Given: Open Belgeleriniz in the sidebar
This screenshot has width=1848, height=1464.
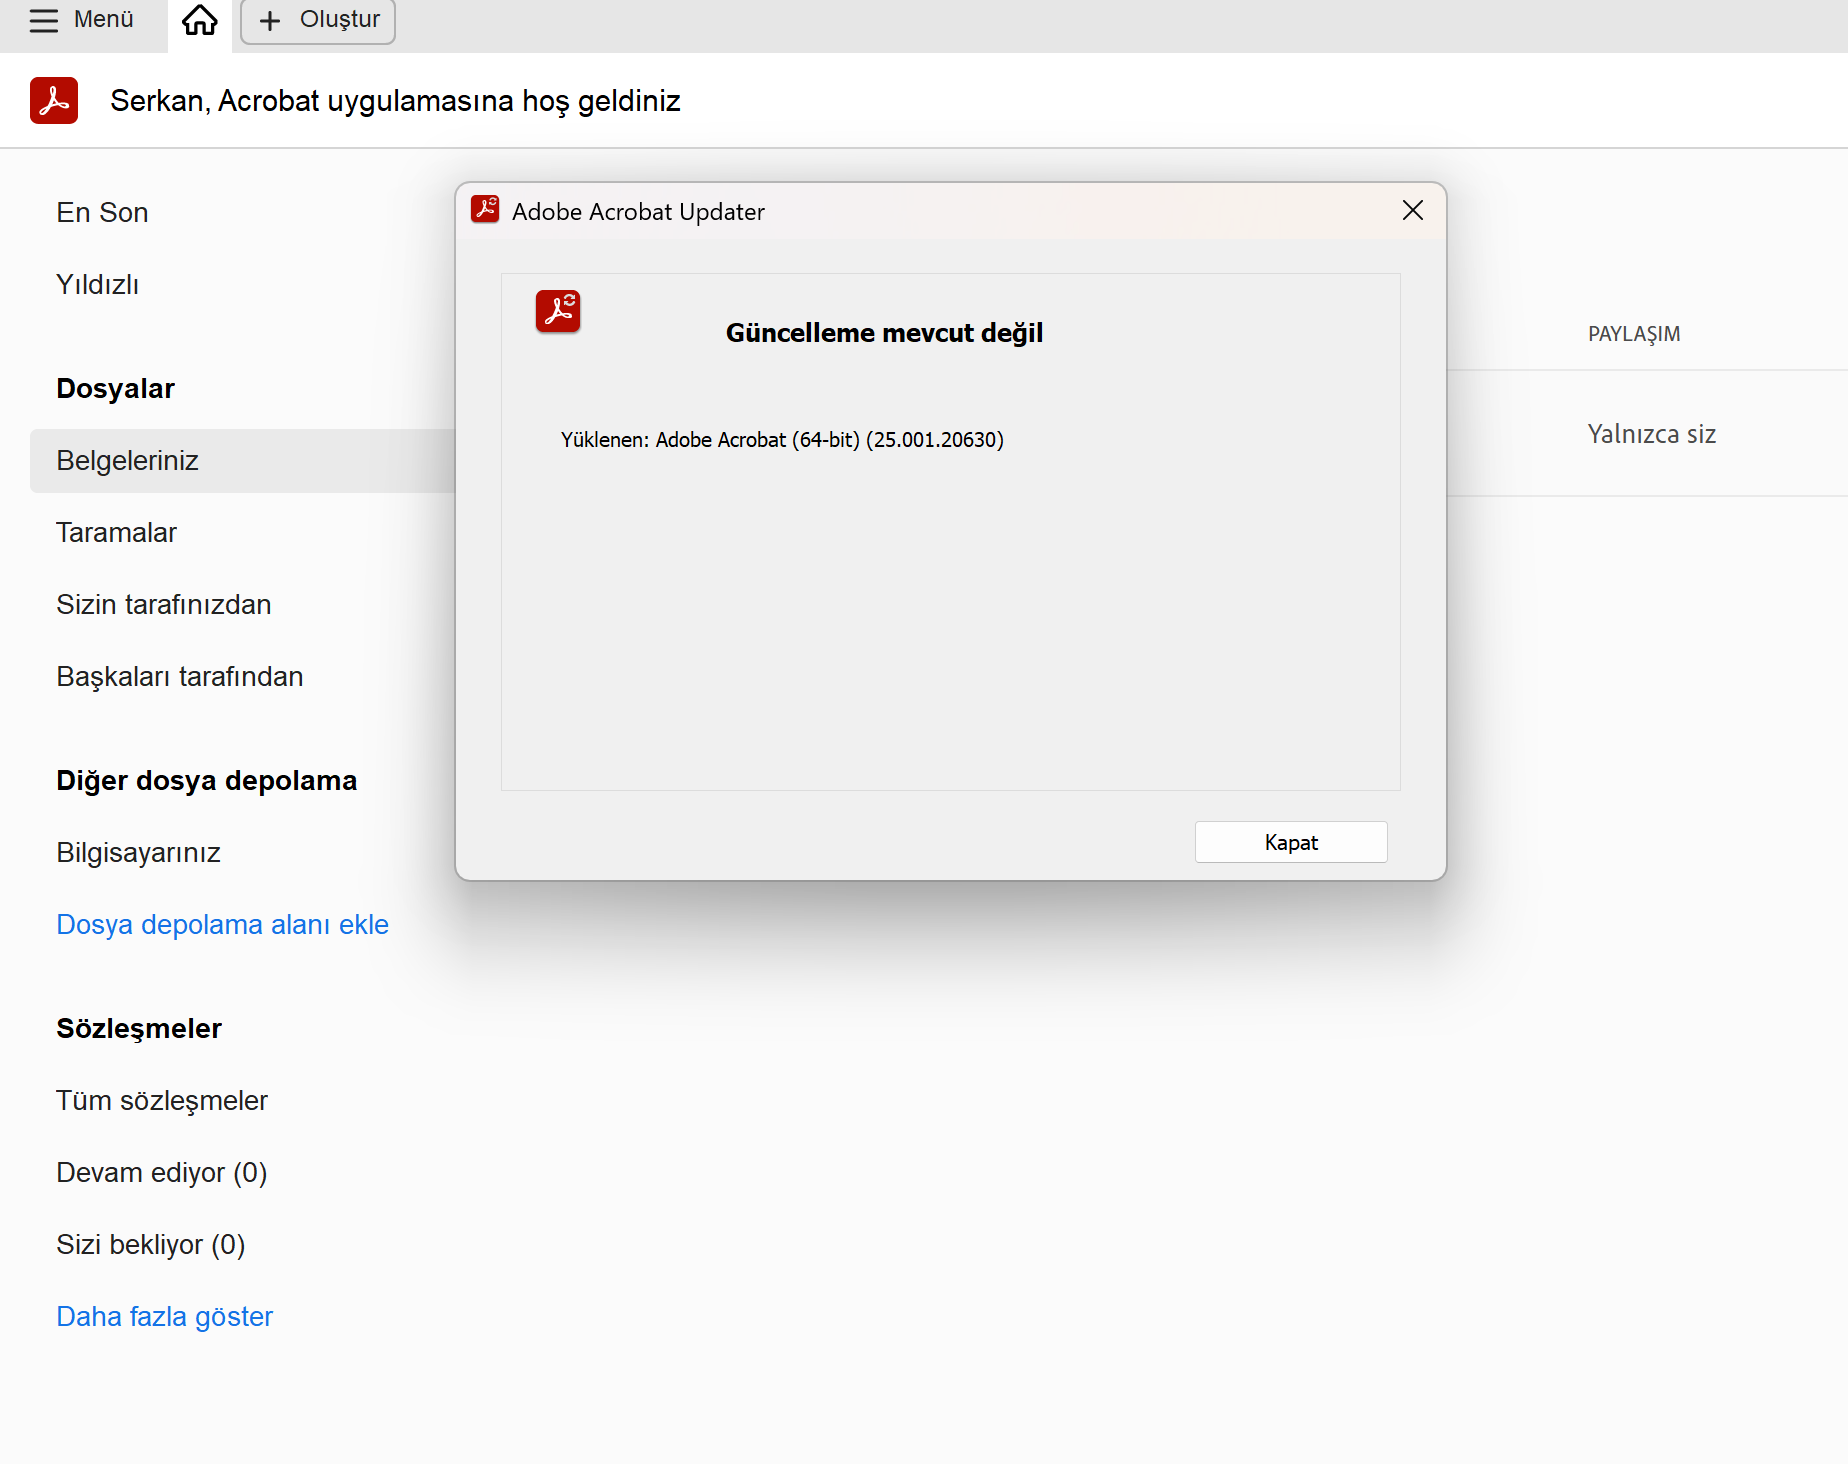Looking at the screenshot, I should (x=127, y=460).
